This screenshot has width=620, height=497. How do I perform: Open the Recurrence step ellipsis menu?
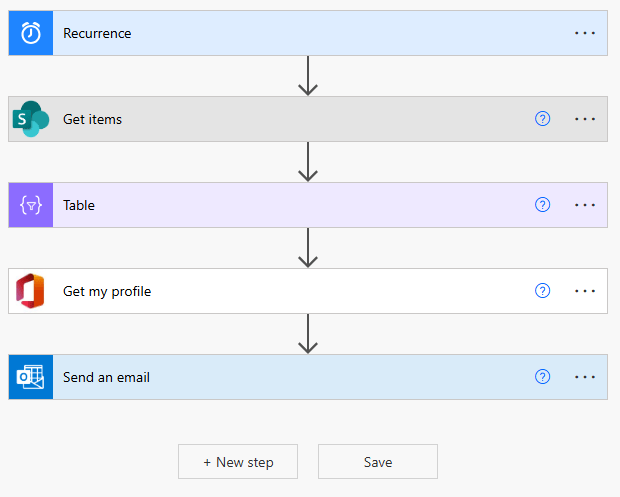click(x=585, y=33)
